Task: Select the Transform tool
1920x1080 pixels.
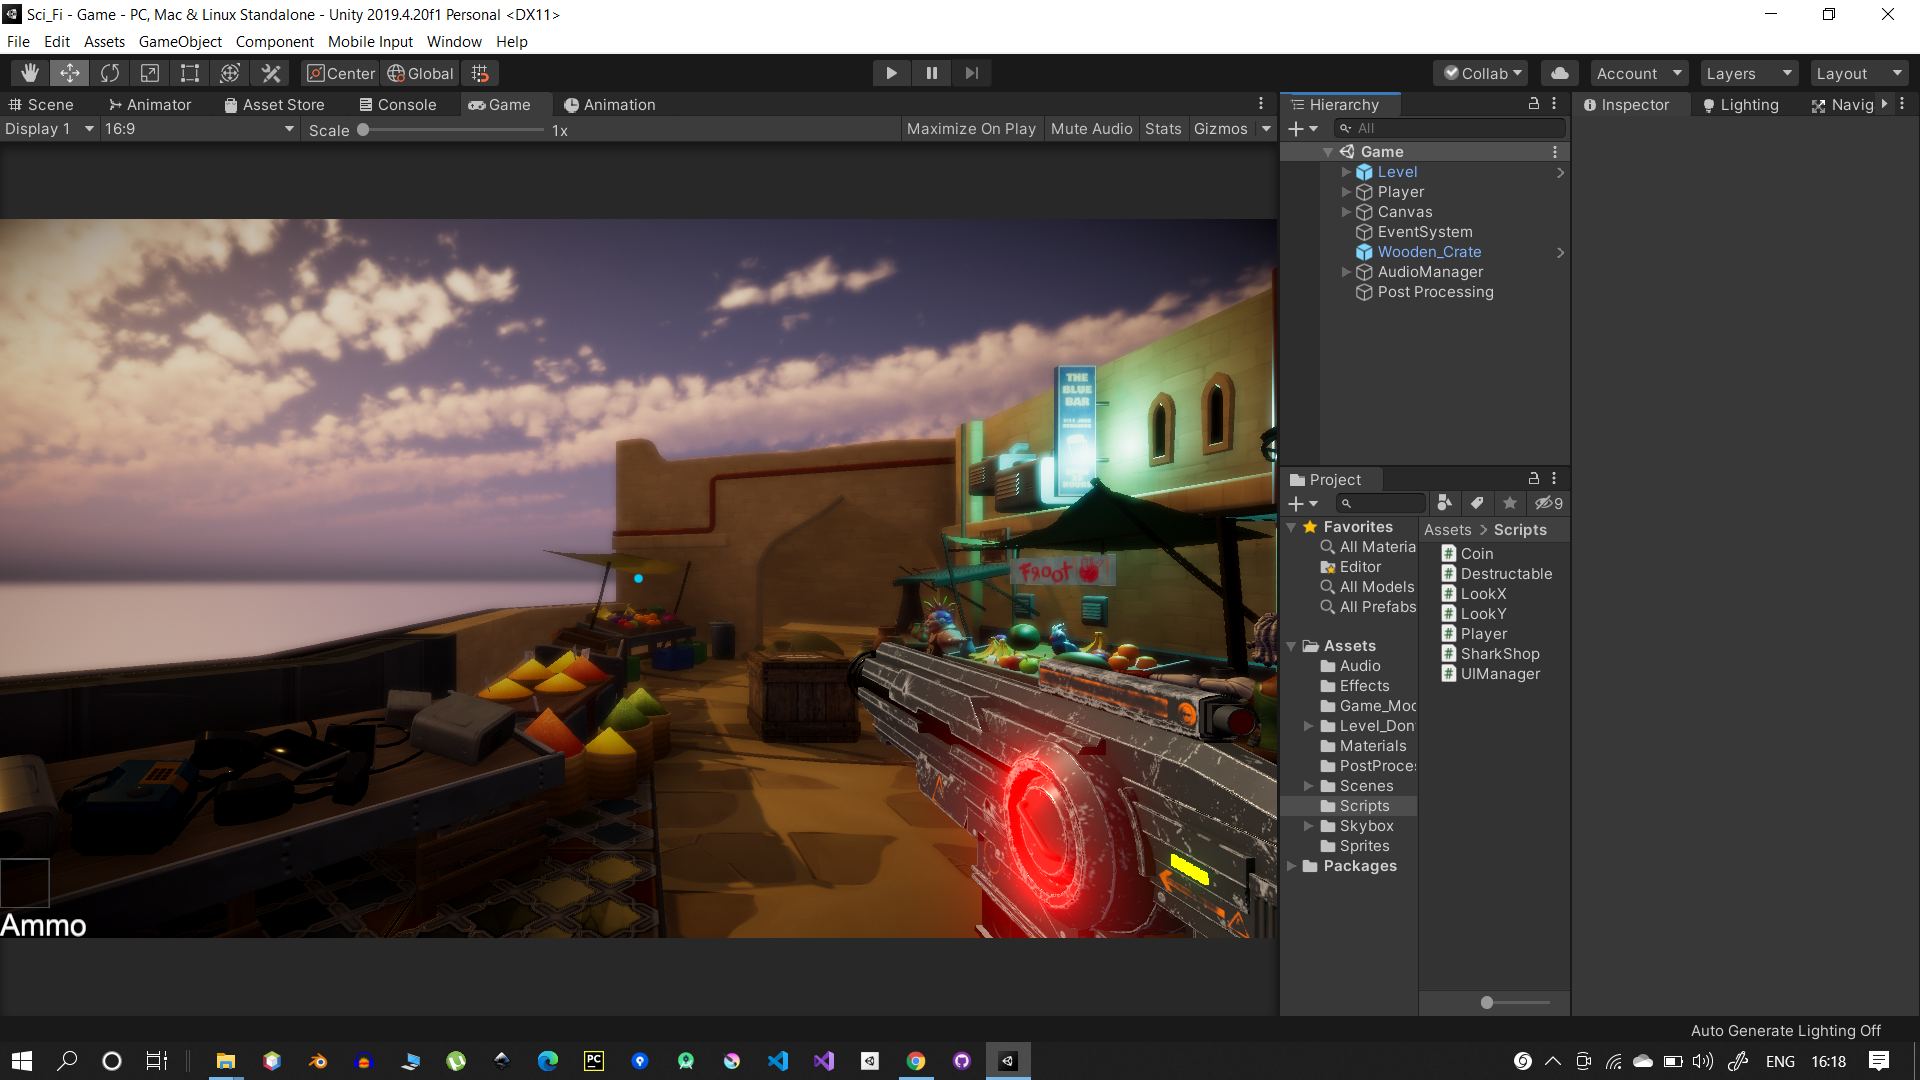Action: [x=230, y=73]
